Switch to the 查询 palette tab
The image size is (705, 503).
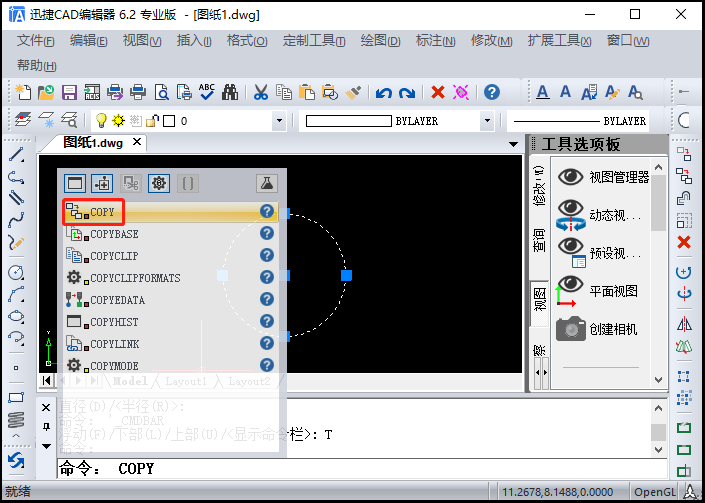tap(539, 240)
